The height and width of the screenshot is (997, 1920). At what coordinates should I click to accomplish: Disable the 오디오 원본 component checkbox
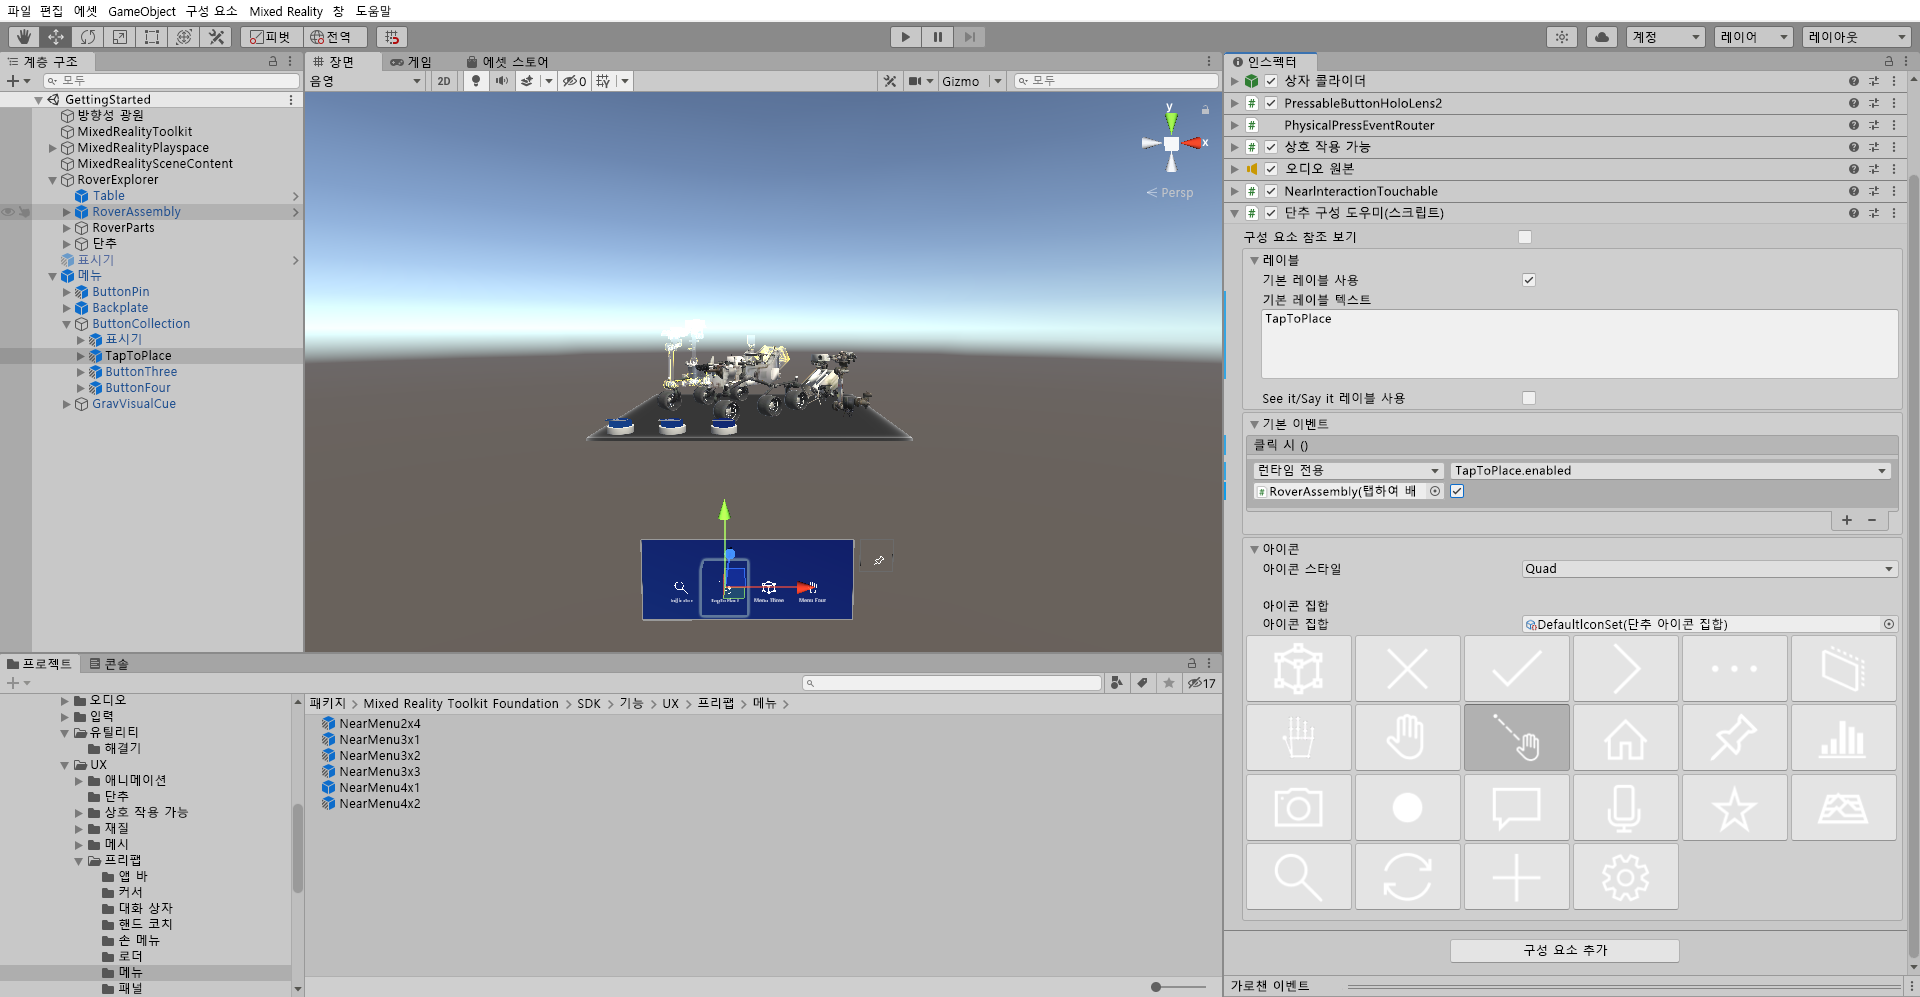(x=1271, y=169)
